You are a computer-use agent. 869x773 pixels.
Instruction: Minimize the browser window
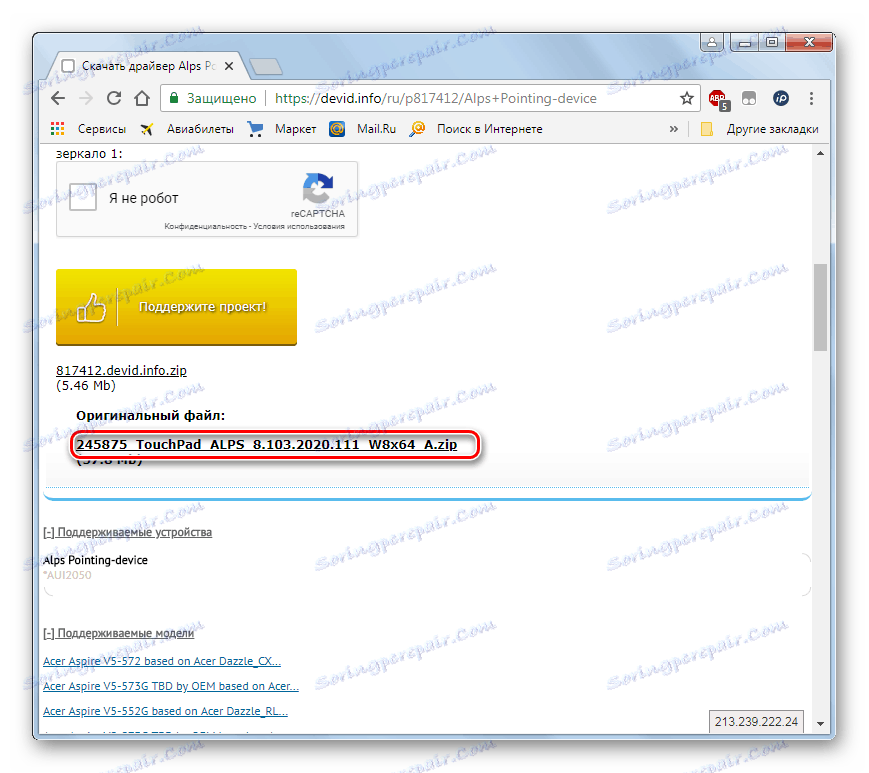[745, 42]
